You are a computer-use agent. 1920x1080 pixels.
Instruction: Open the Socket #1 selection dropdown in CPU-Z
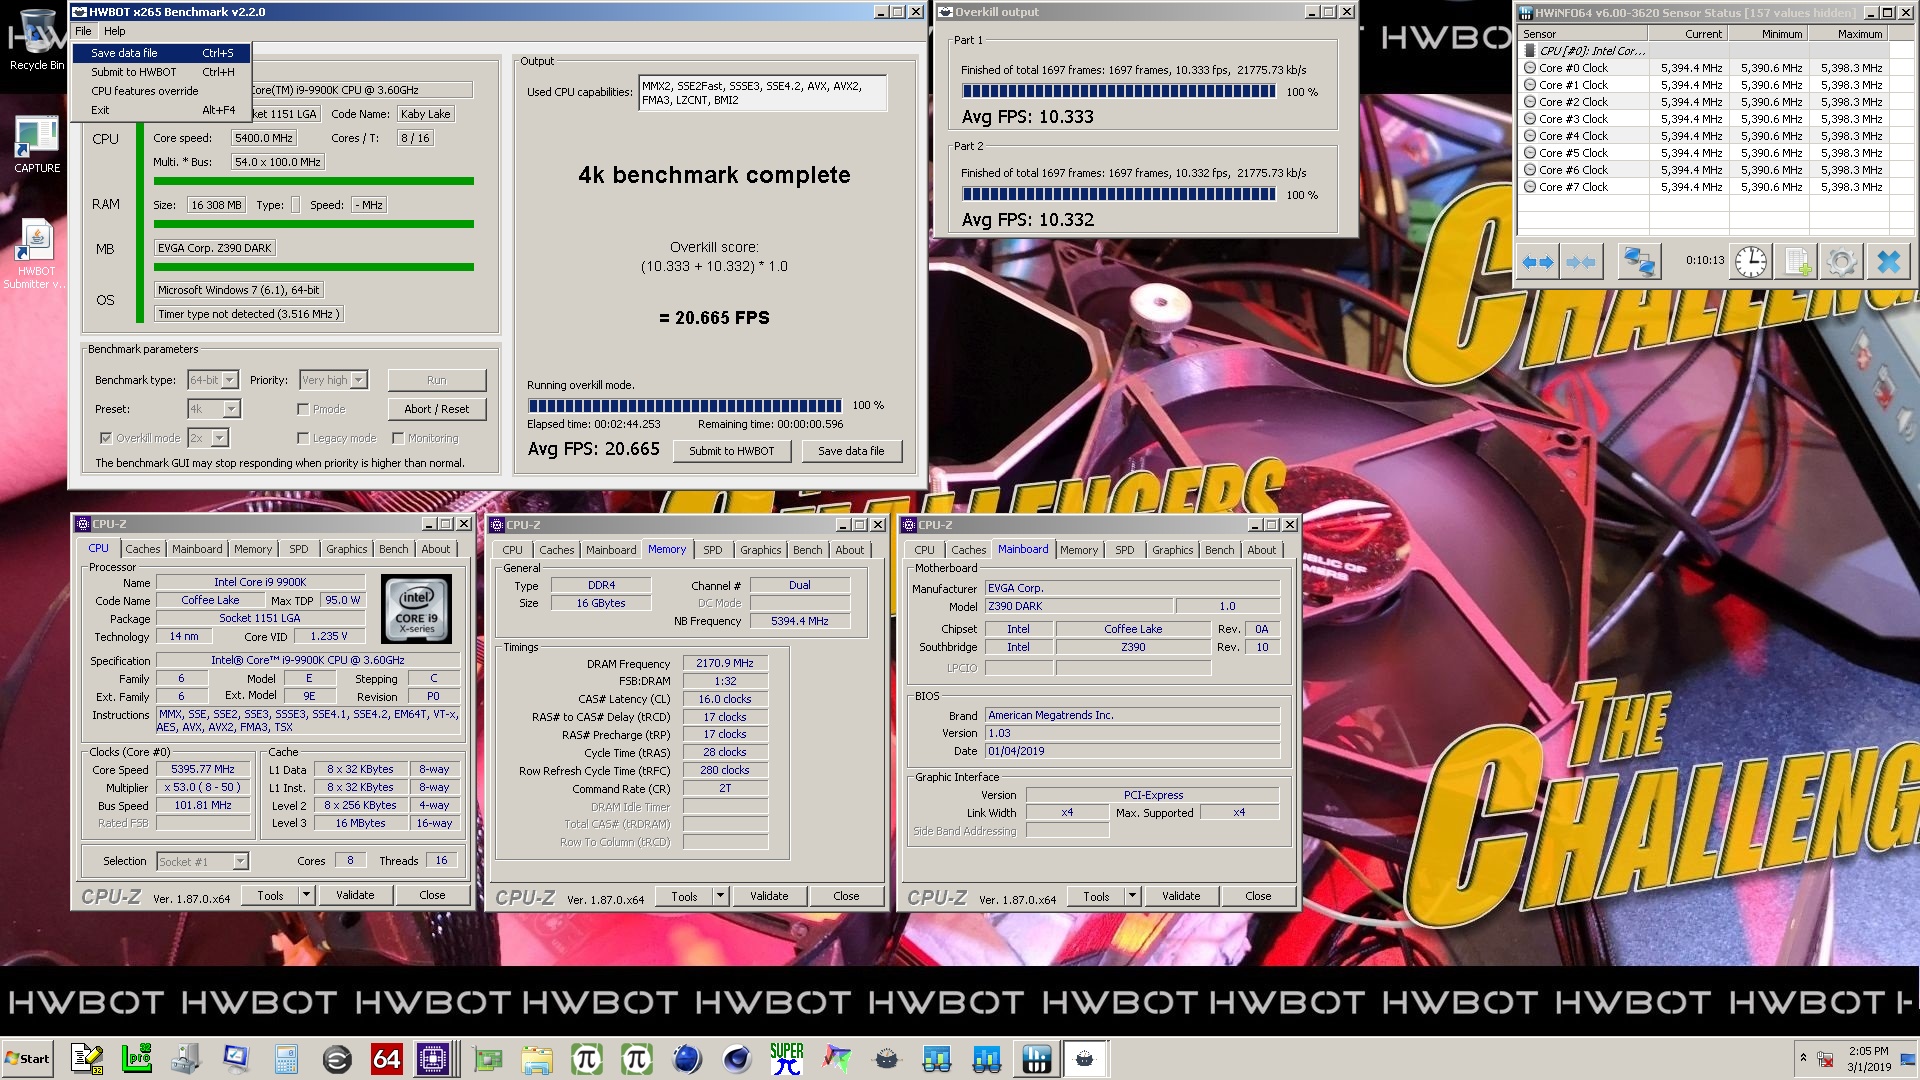pyautogui.click(x=202, y=861)
